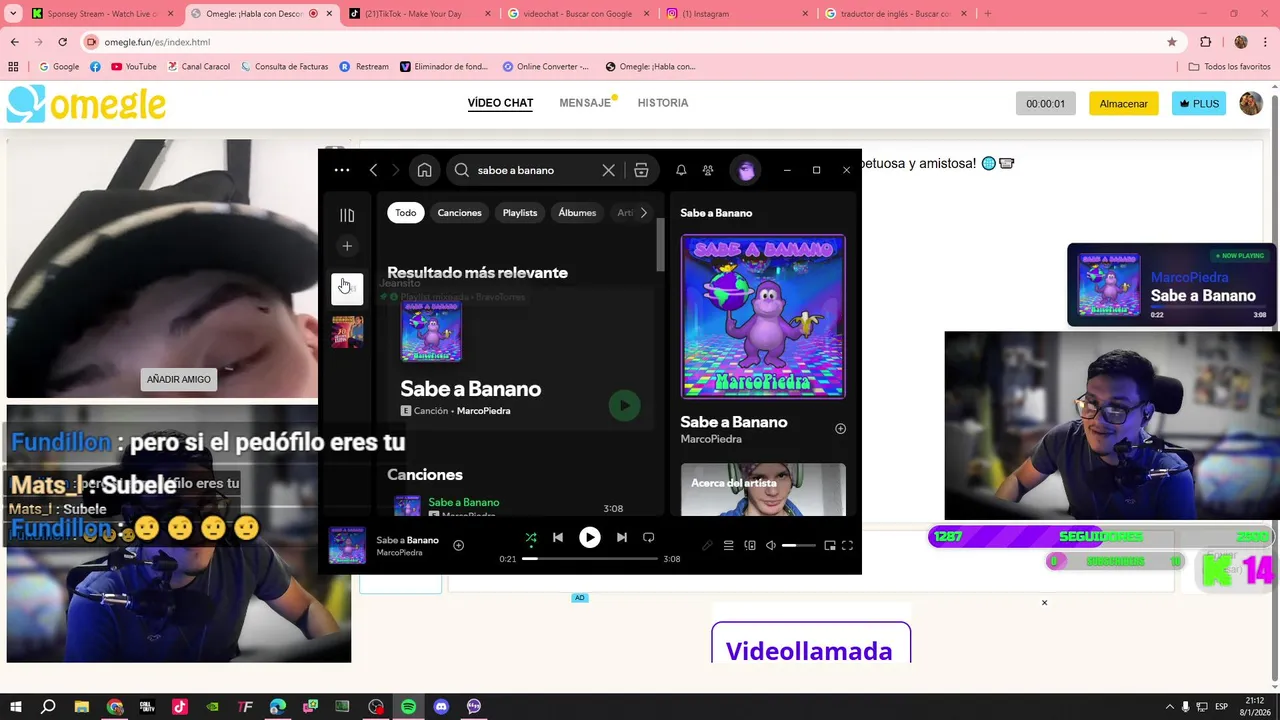Open Chrome extensions puzzle icon
The width and height of the screenshot is (1280, 720).
(1205, 42)
